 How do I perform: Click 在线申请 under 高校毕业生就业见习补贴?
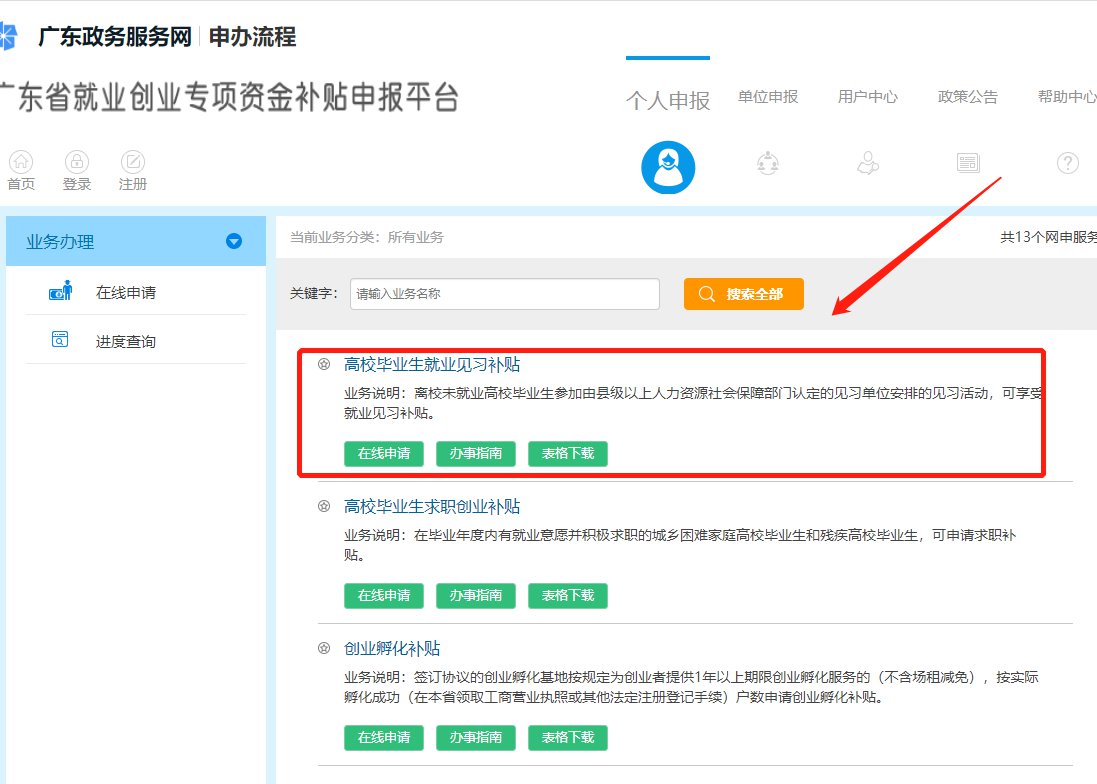(384, 453)
